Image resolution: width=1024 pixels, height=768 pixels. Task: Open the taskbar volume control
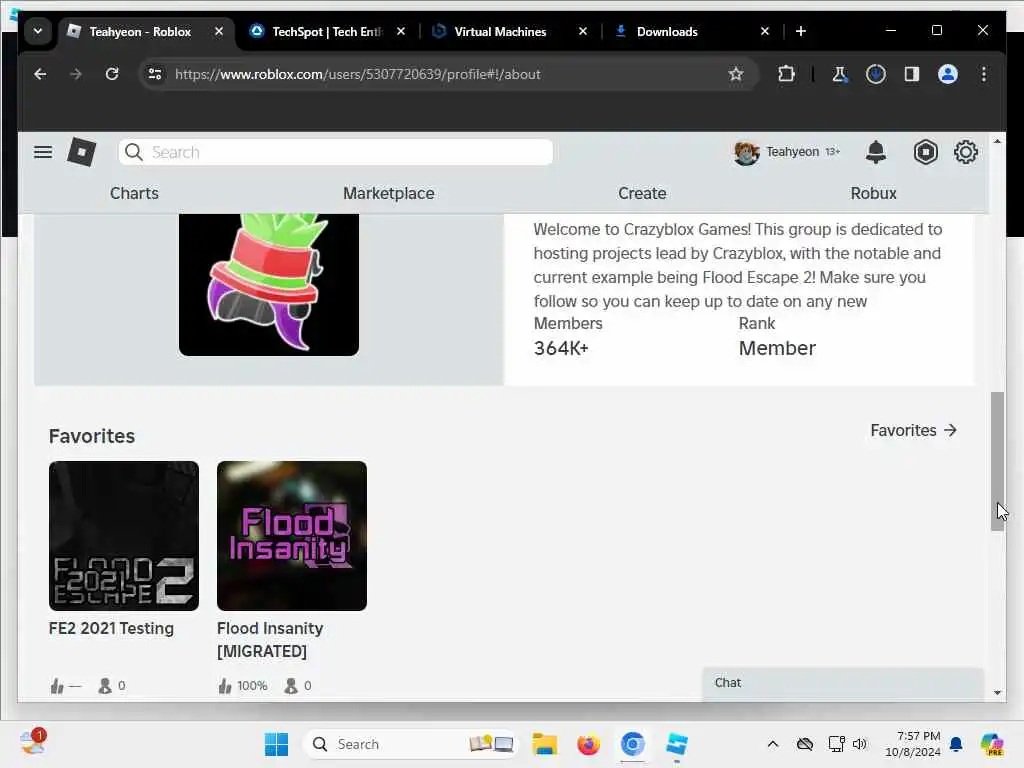(860, 744)
